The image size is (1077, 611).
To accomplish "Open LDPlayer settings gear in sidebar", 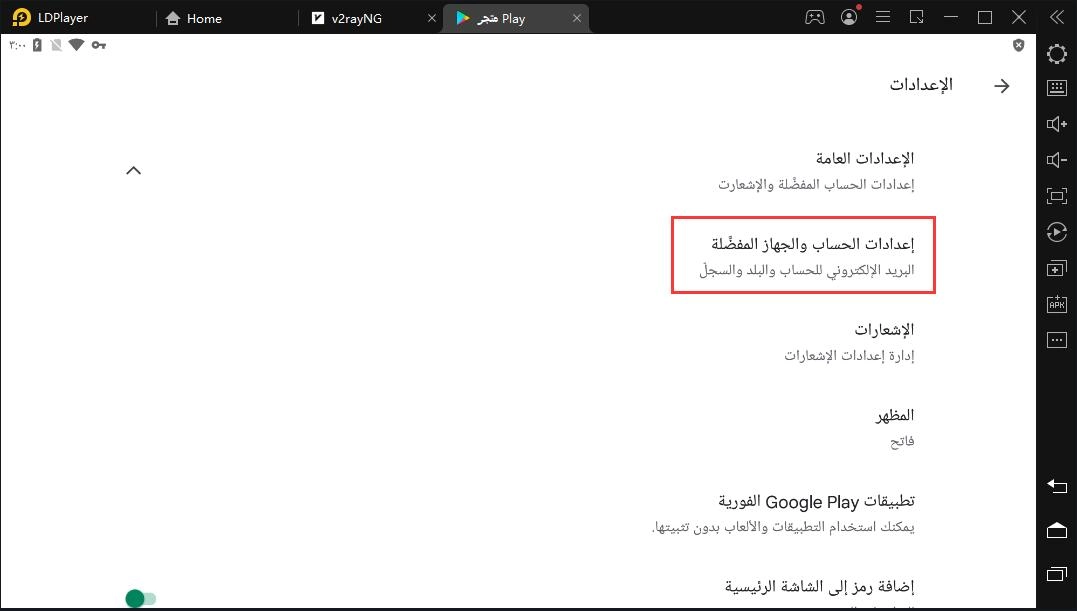I will pos(1056,54).
